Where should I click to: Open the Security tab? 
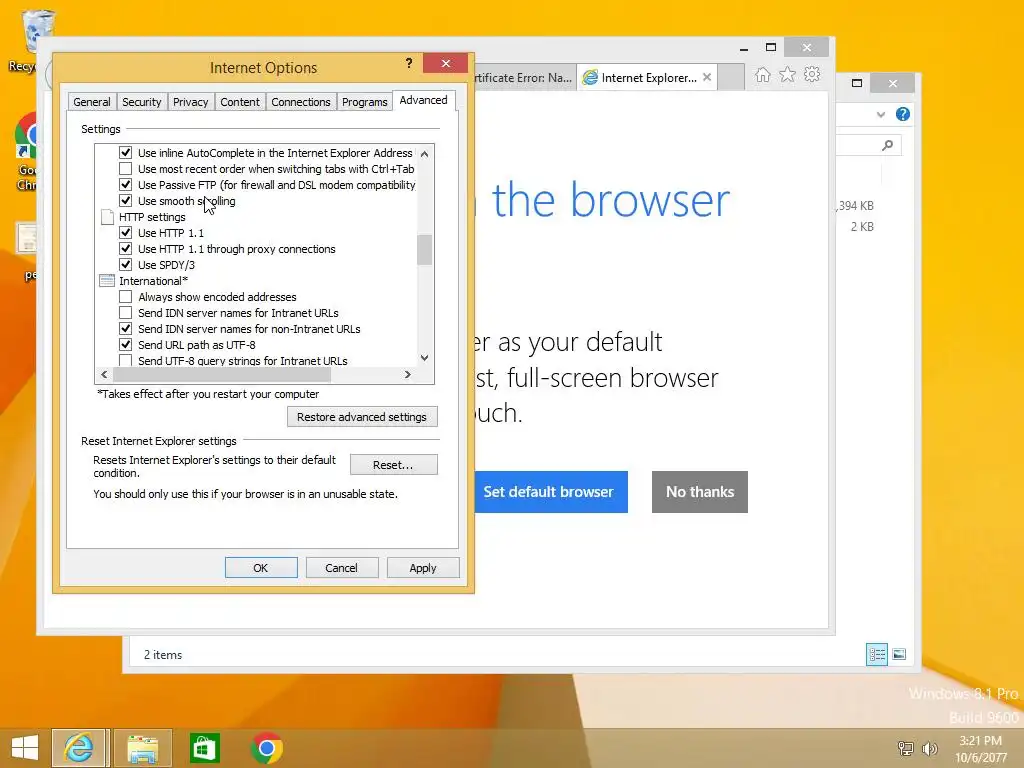[141, 102]
